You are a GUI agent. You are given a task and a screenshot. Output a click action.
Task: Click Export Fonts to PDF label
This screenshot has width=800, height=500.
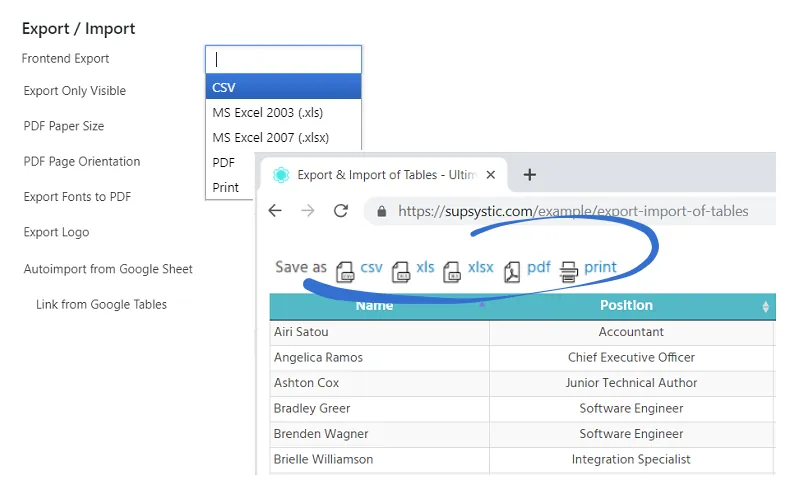(77, 197)
